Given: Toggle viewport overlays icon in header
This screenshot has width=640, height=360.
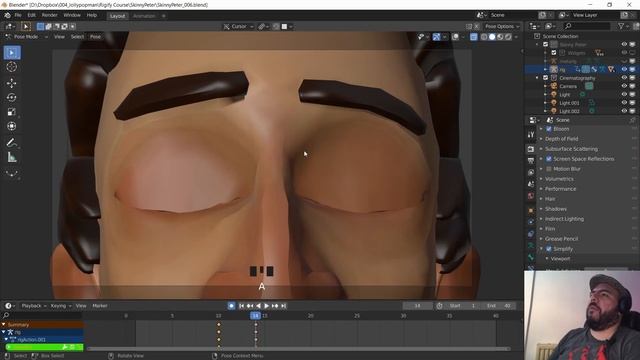Looking at the screenshot, I should [x=455, y=37].
